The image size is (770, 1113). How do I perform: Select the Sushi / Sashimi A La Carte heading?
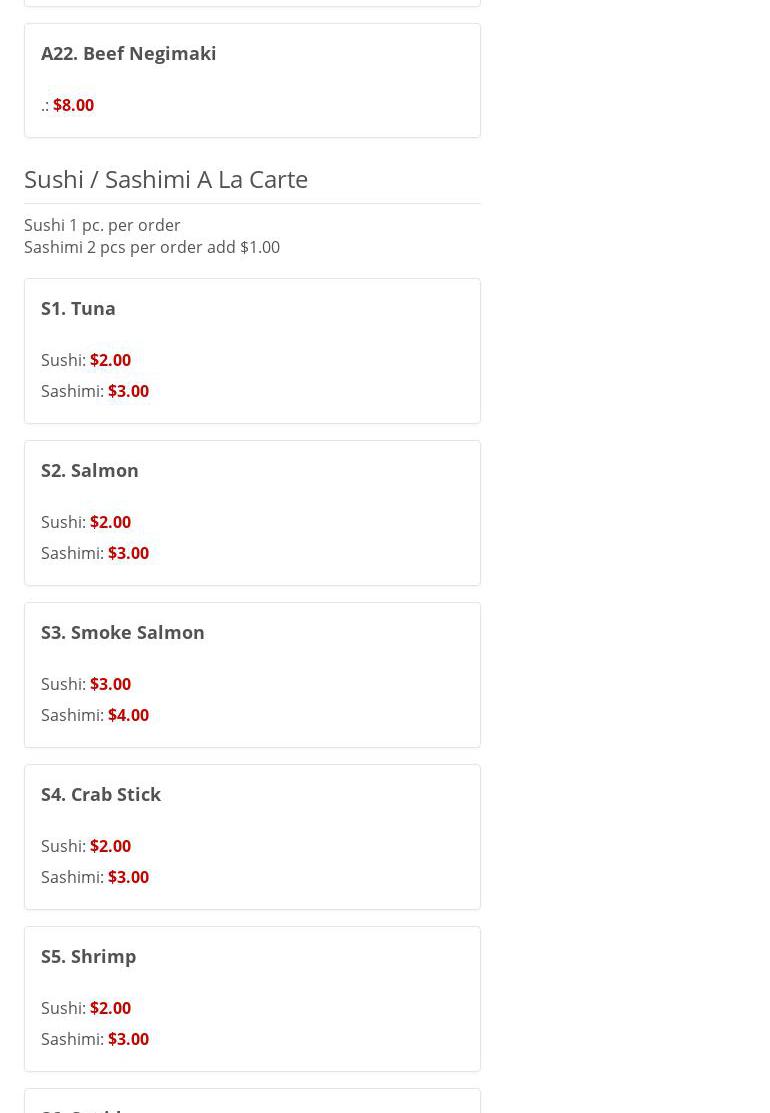point(166,179)
